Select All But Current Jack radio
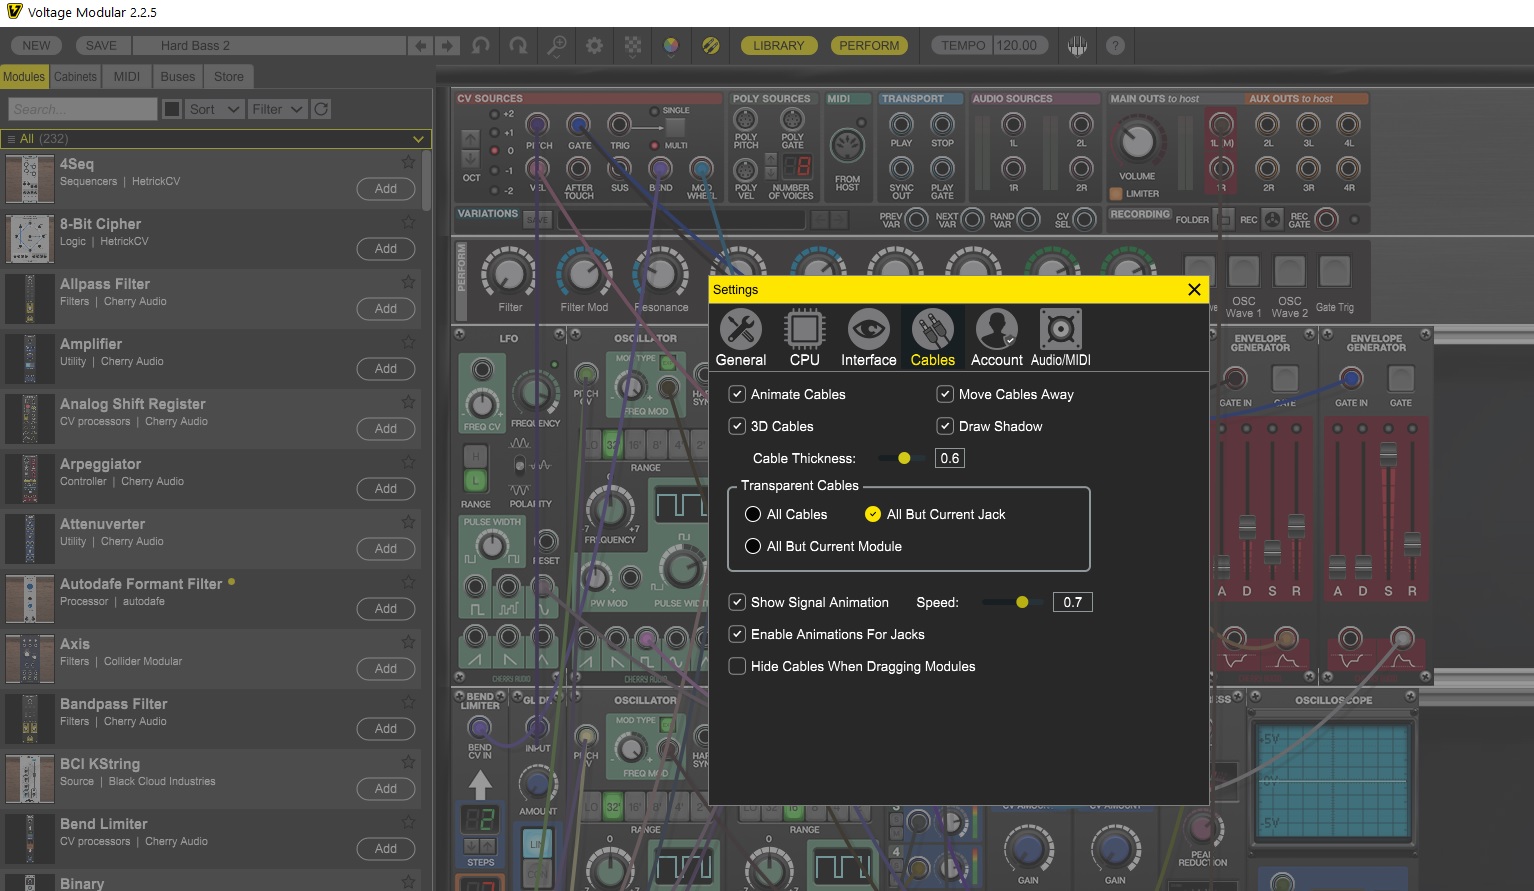The height and width of the screenshot is (891, 1534). pyautogui.click(x=873, y=514)
